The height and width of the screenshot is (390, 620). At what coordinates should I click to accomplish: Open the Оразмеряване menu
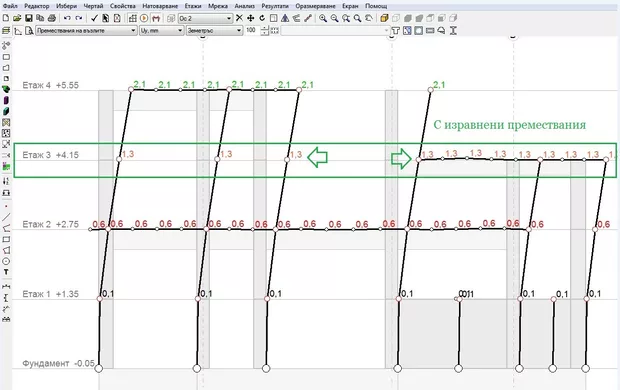(315, 6)
